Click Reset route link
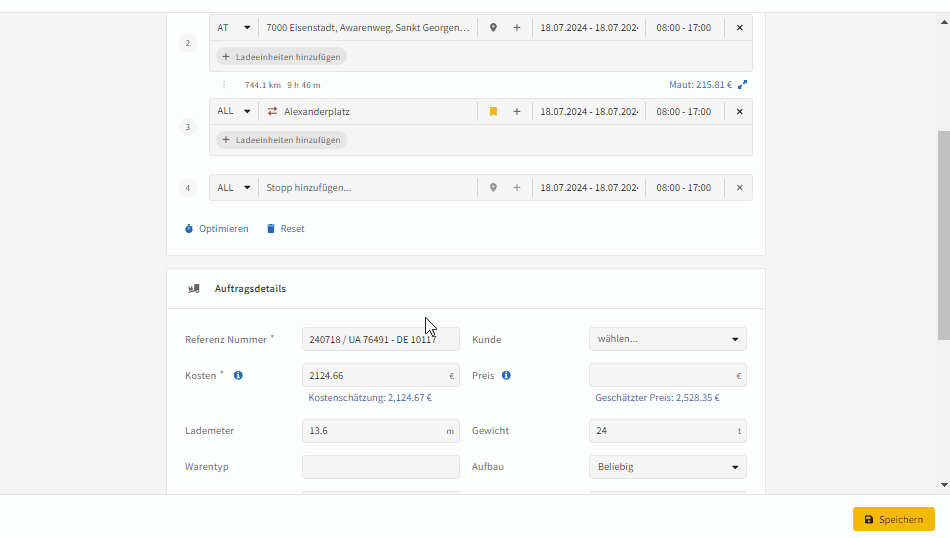This screenshot has height=538, width=950. tap(285, 228)
